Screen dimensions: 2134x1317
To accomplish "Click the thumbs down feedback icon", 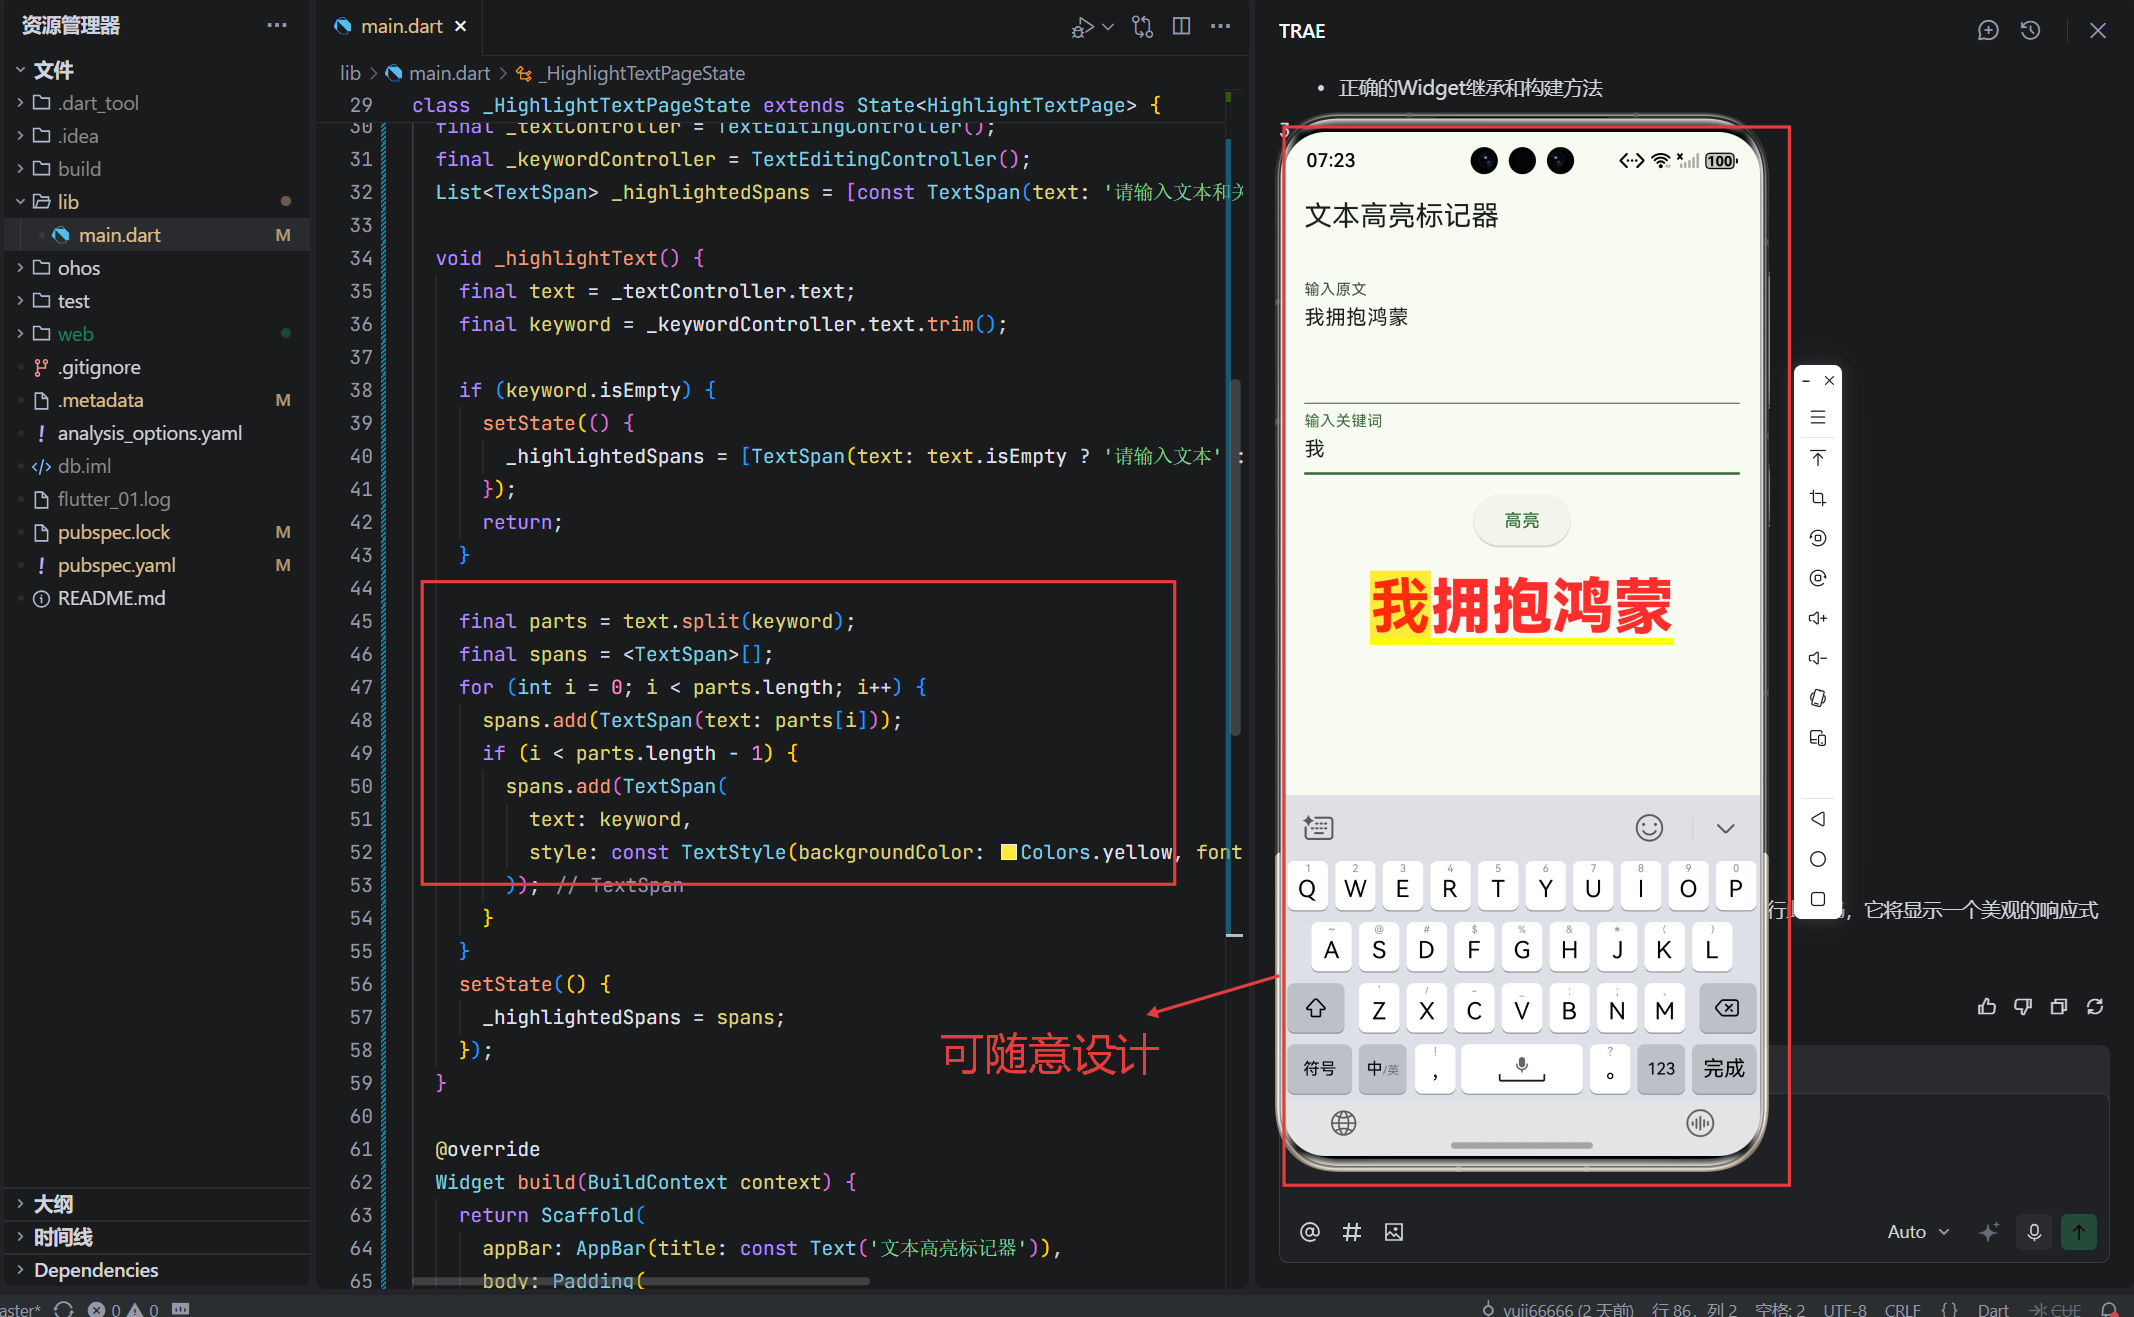I will tap(2023, 1007).
